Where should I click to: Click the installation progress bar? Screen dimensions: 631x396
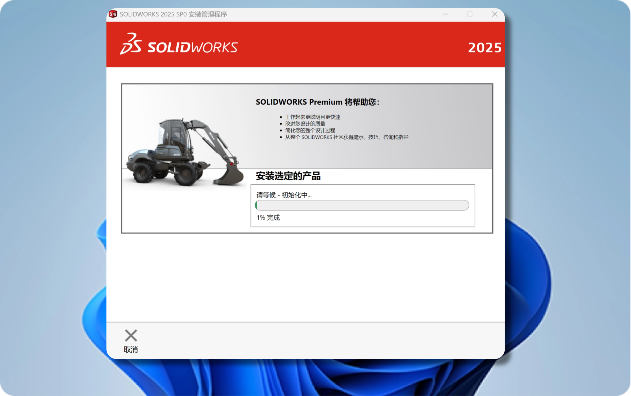pyautogui.click(x=362, y=205)
